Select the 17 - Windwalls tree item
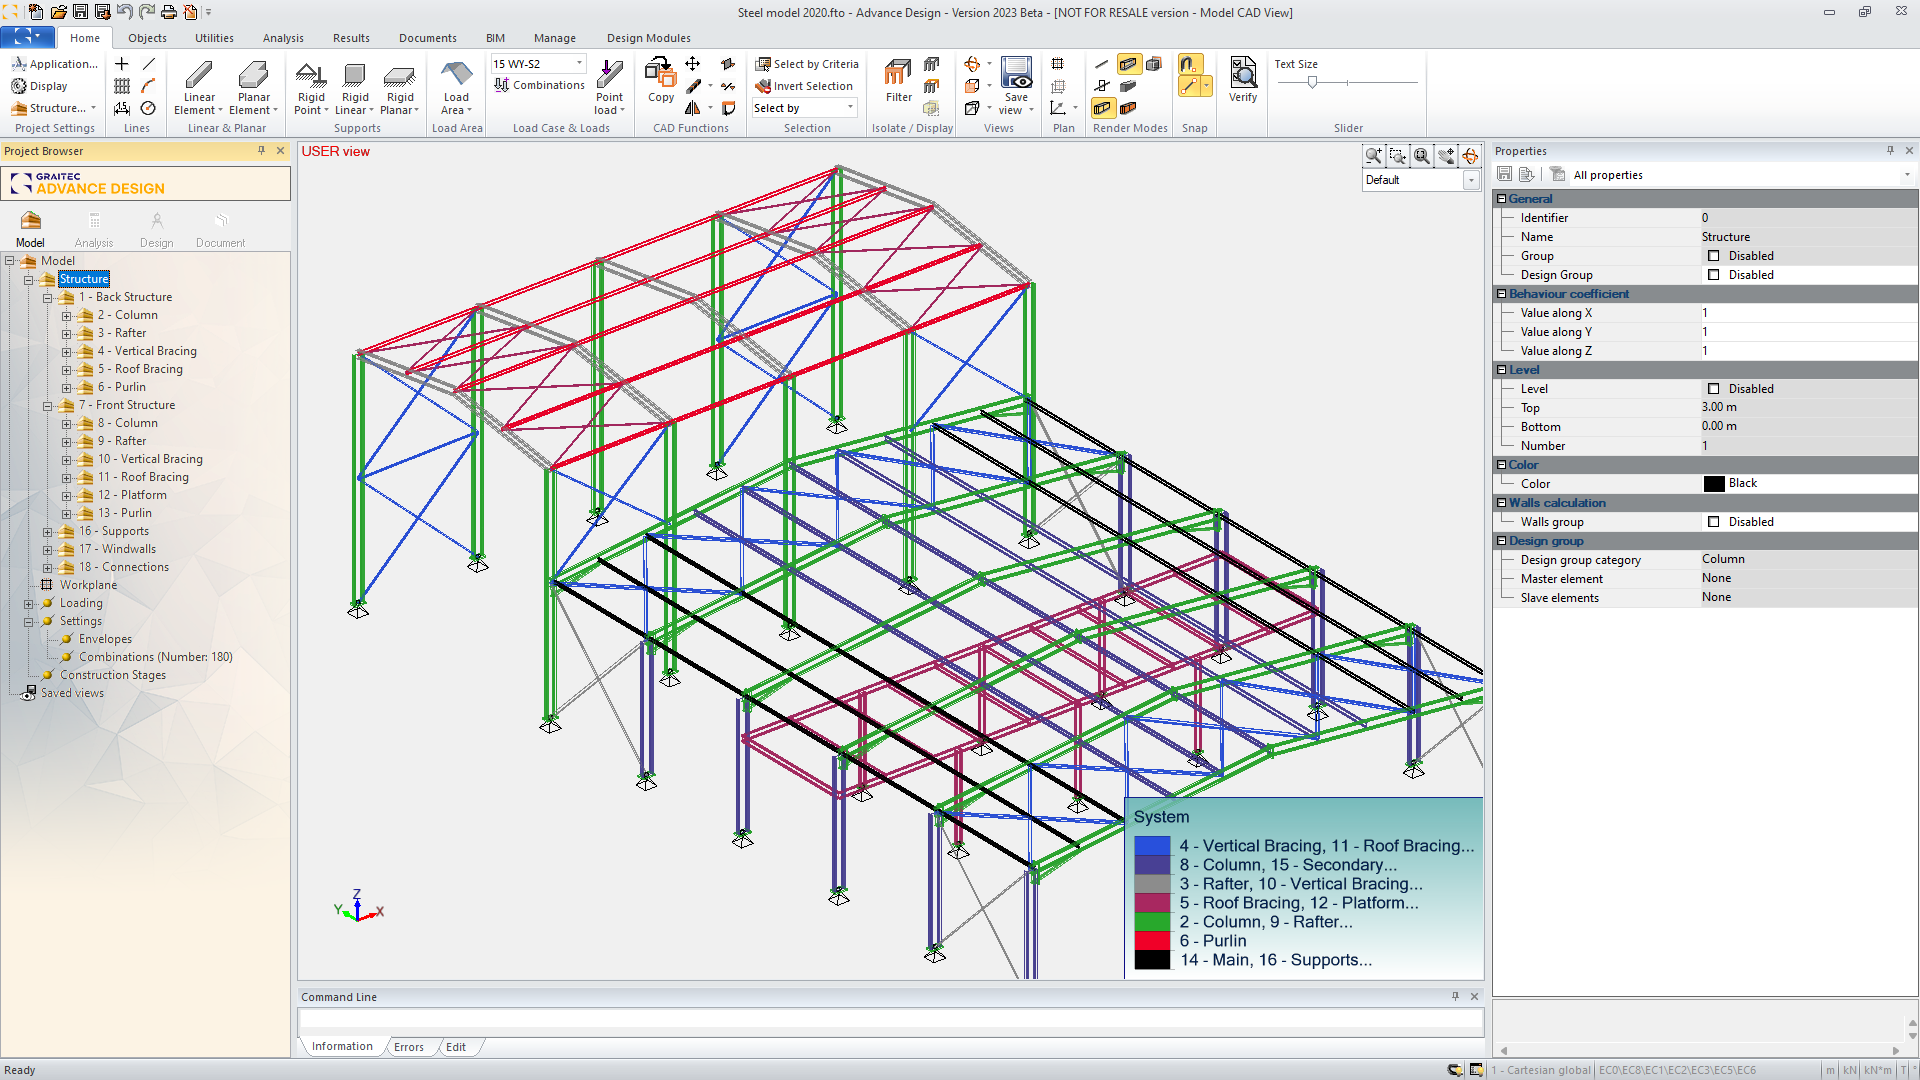The width and height of the screenshot is (1920, 1080). pos(117,549)
